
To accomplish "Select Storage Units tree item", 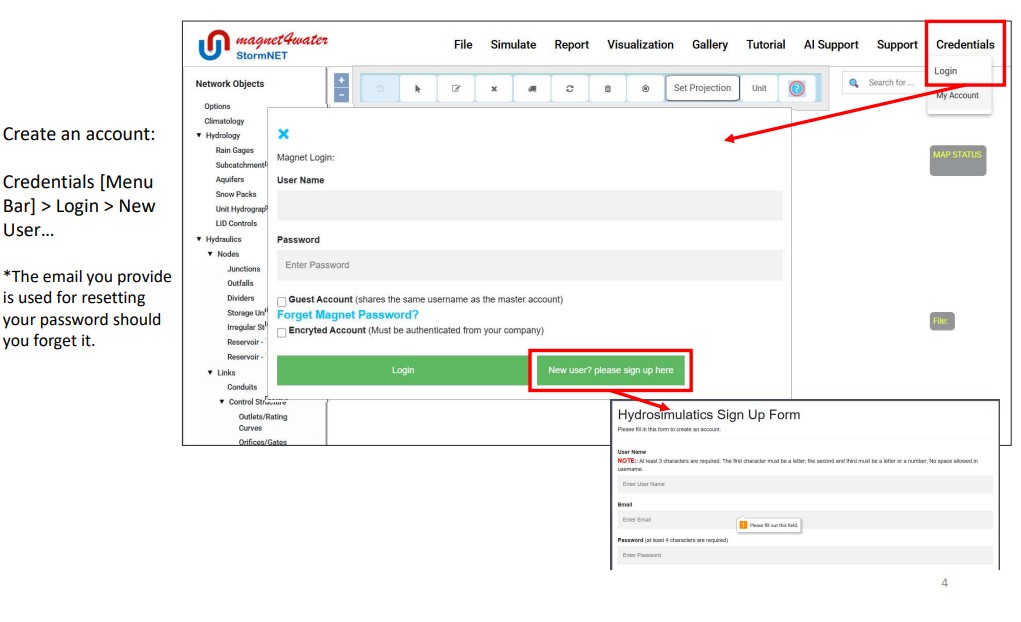I will pos(246,313).
